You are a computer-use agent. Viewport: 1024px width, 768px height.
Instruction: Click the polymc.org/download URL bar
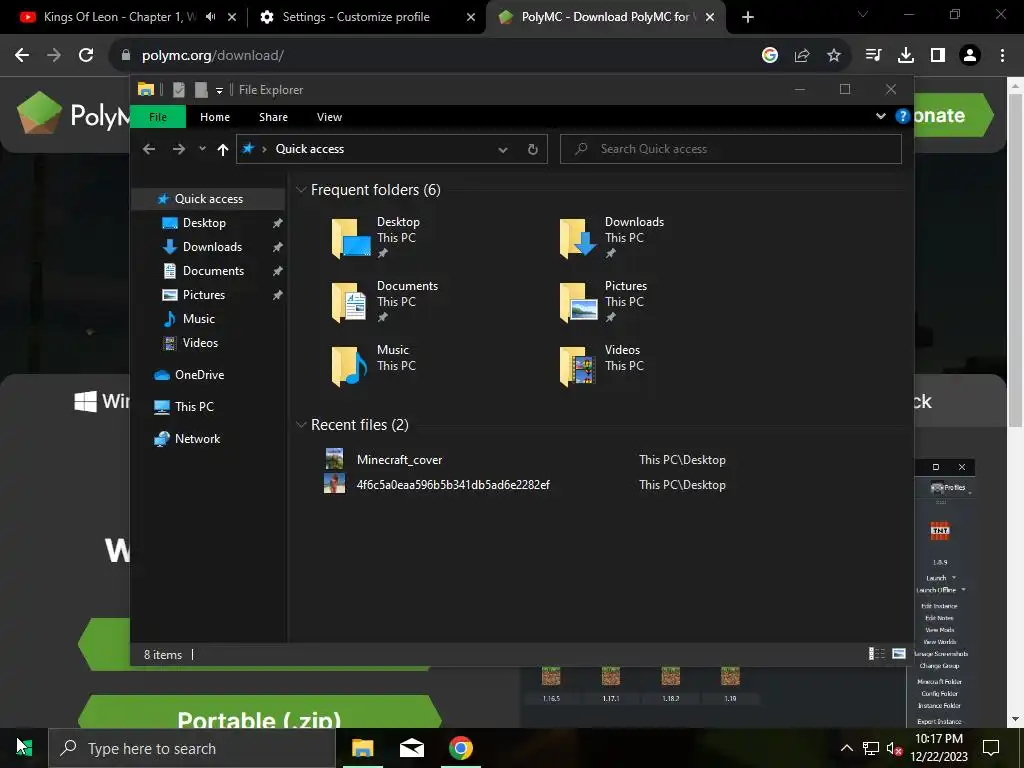click(213, 56)
